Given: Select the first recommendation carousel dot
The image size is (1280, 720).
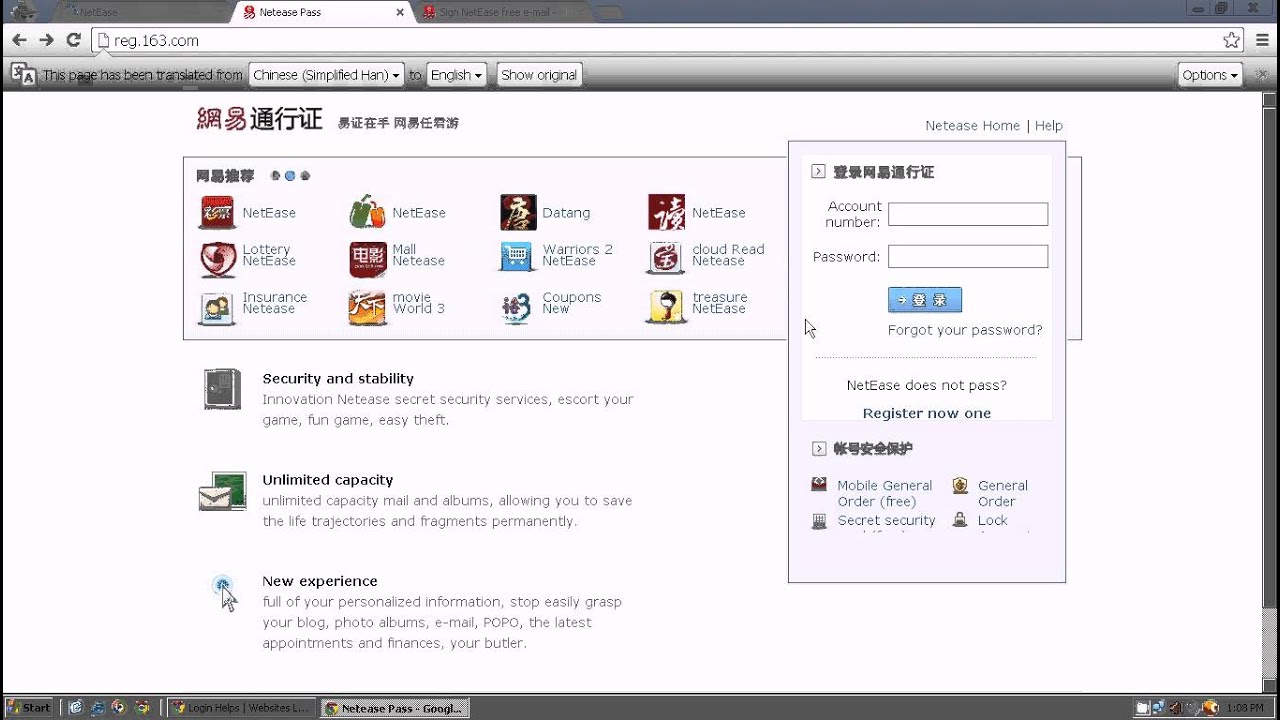Looking at the screenshot, I should coord(276,176).
